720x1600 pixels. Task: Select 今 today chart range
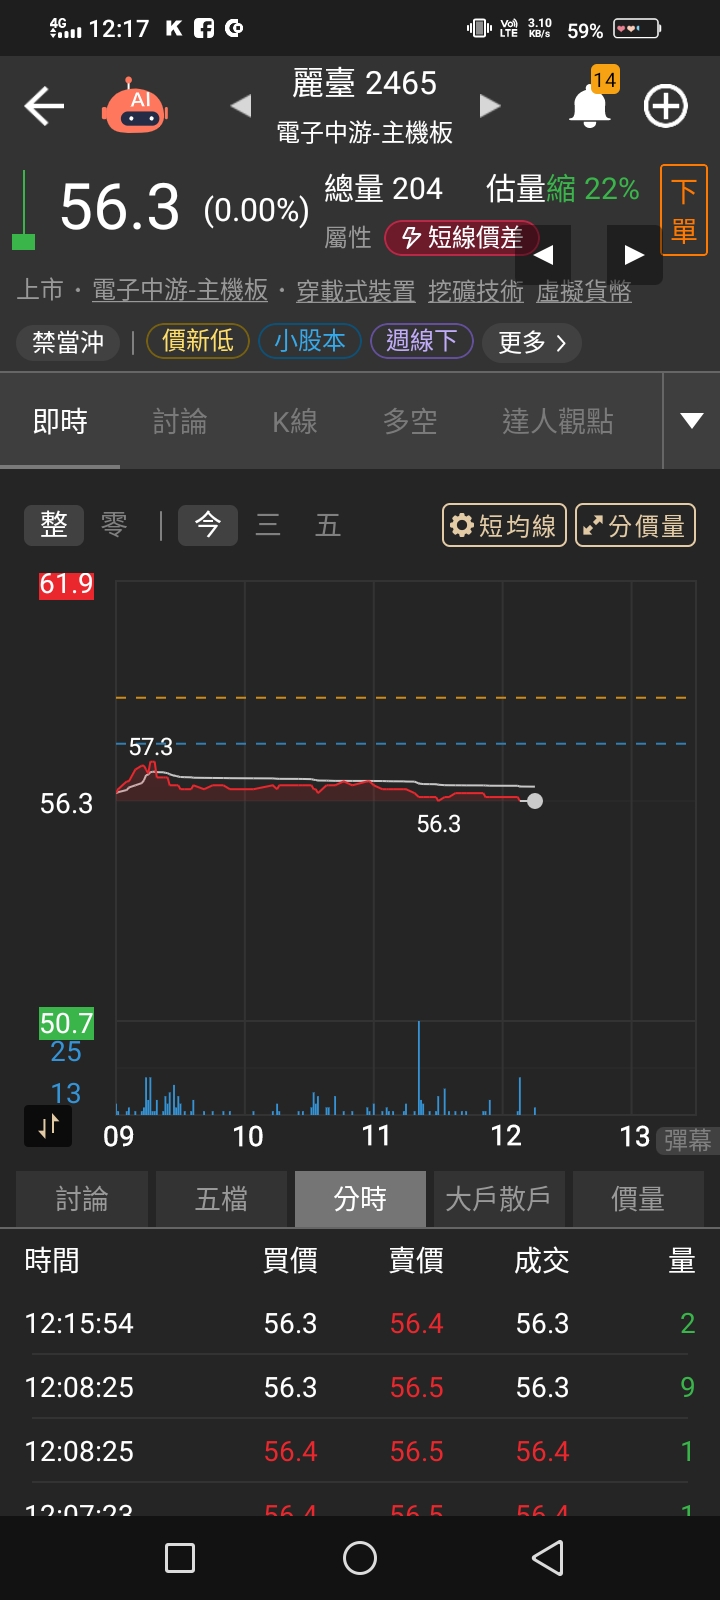pos(208,524)
